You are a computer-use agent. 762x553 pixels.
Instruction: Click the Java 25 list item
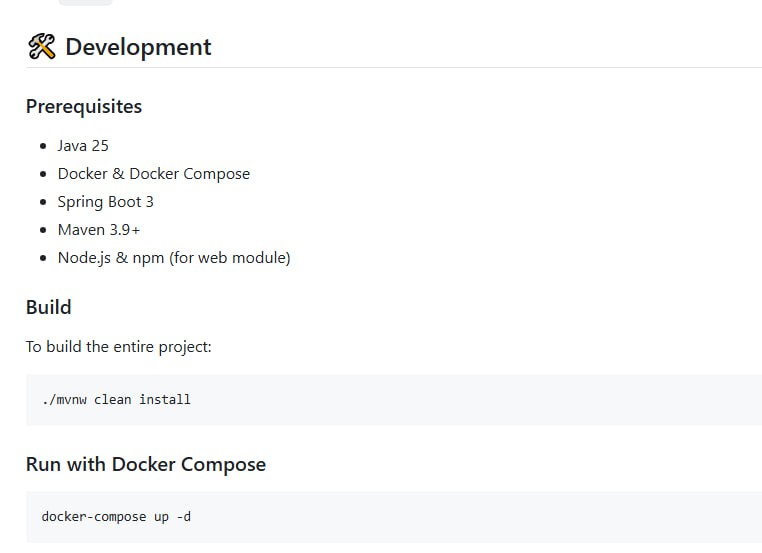[x=83, y=146]
